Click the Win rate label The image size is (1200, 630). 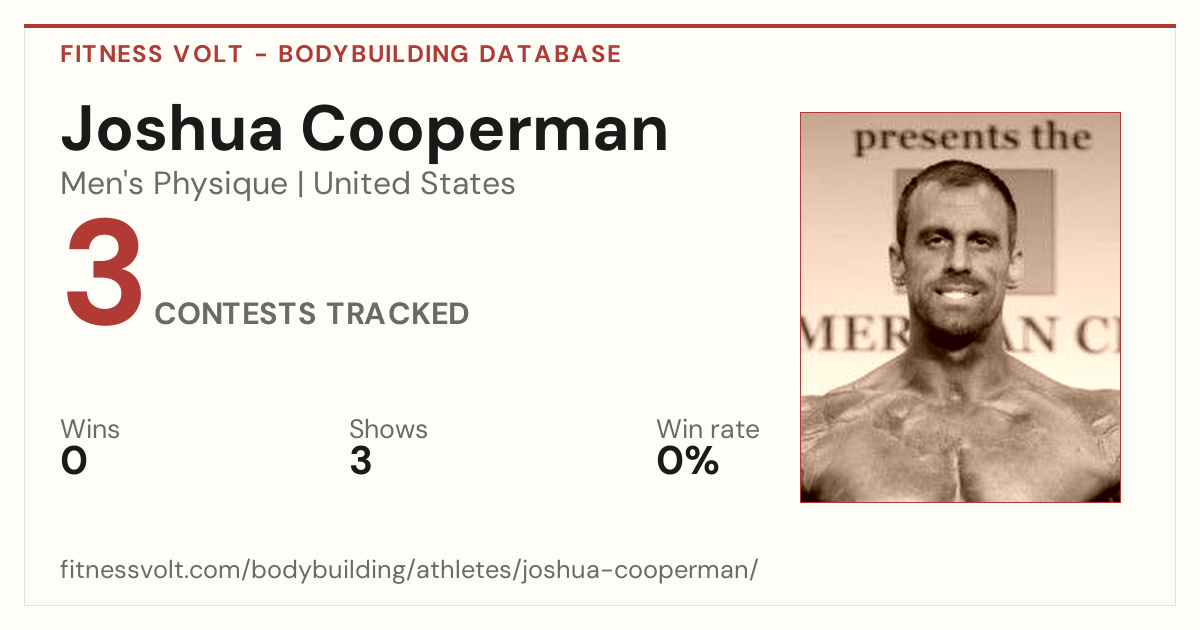coord(708,430)
